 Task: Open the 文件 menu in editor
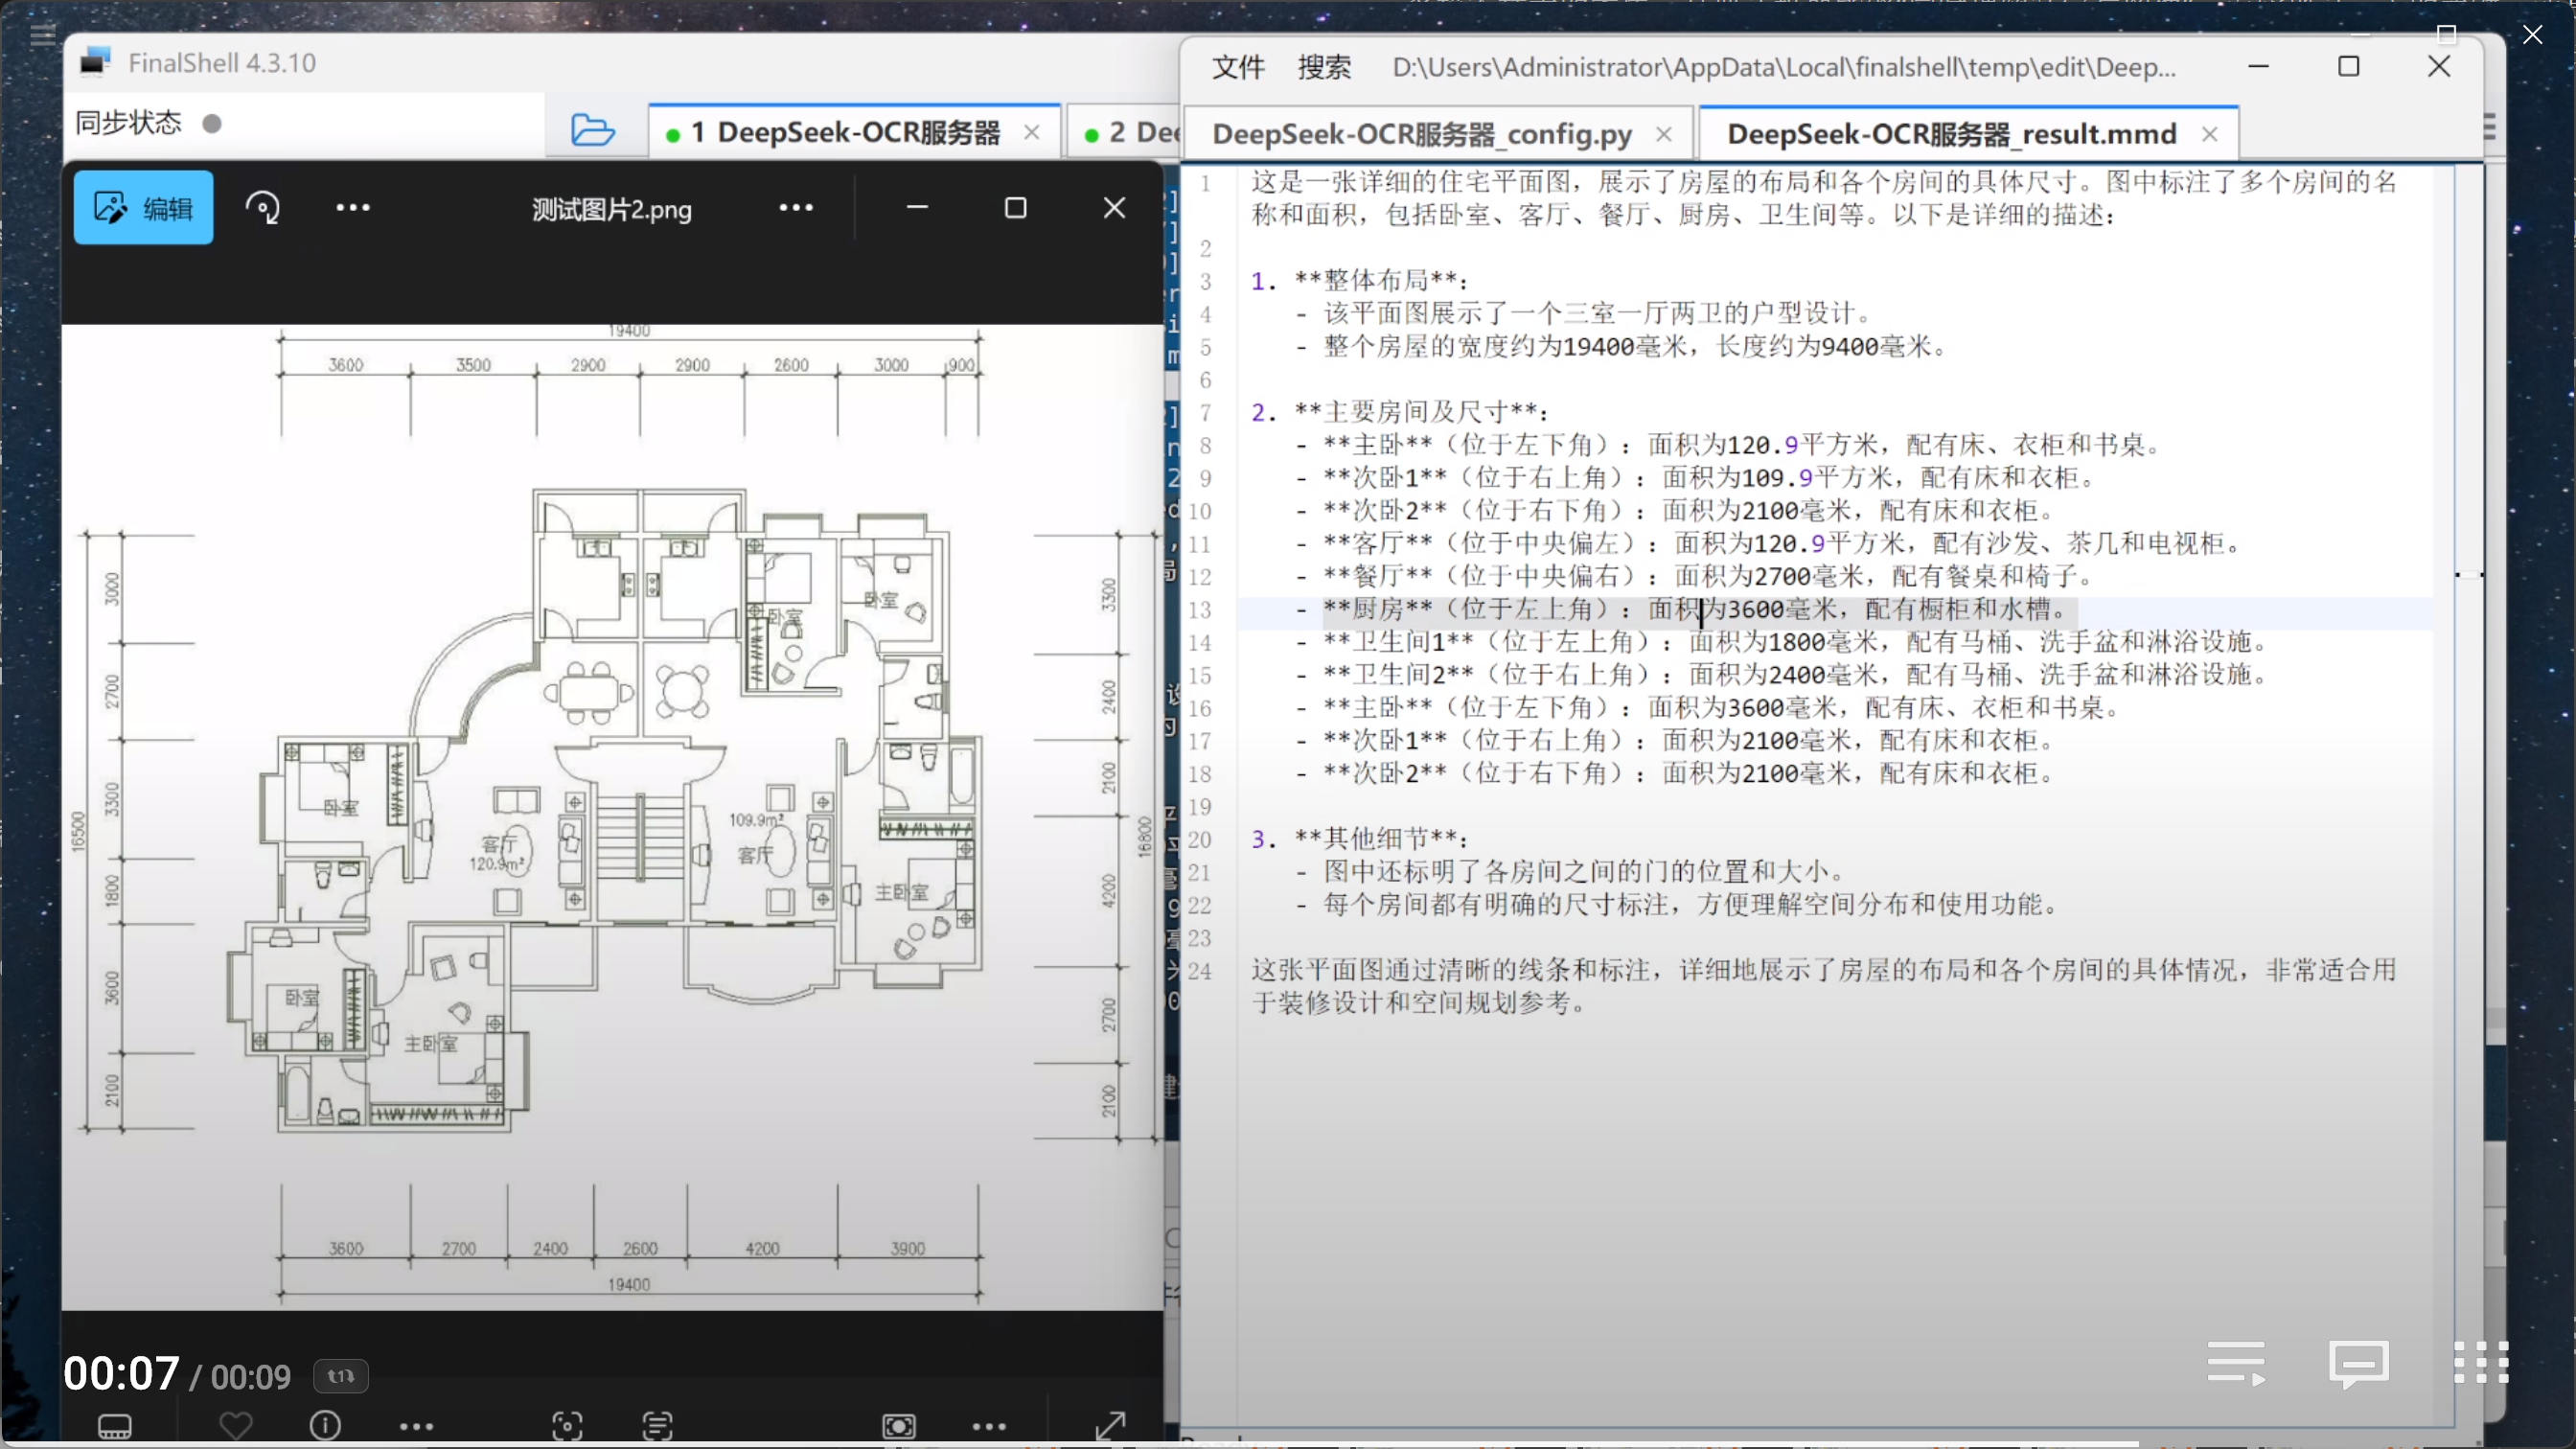pyautogui.click(x=1238, y=68)
